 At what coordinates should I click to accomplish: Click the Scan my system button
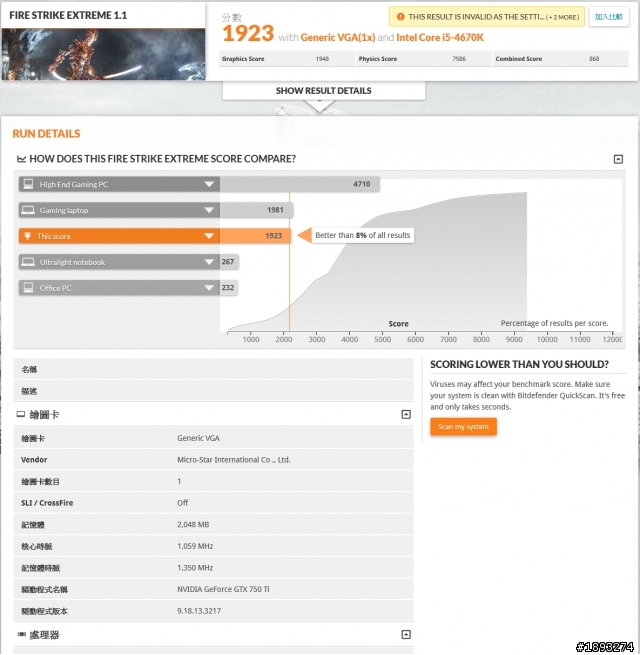(463, 427)
